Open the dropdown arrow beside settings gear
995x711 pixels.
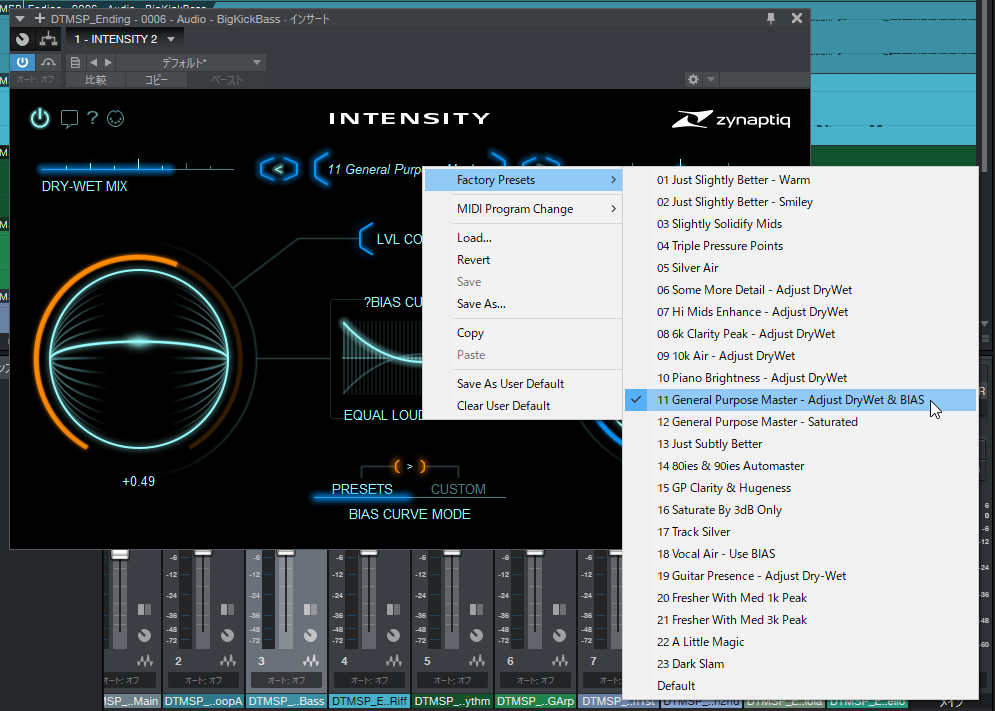(711, 79)
